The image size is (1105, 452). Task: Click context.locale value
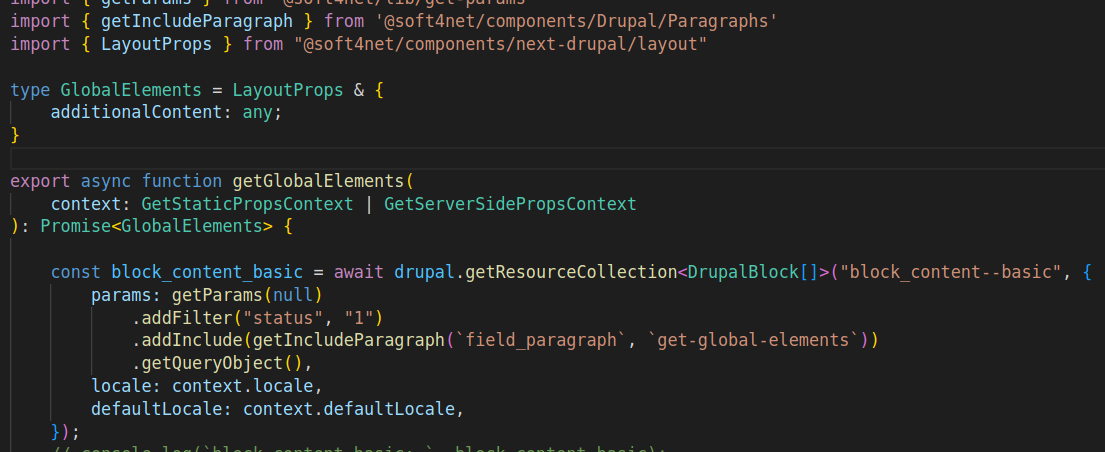pyautogui.click(x=242, y=386)
